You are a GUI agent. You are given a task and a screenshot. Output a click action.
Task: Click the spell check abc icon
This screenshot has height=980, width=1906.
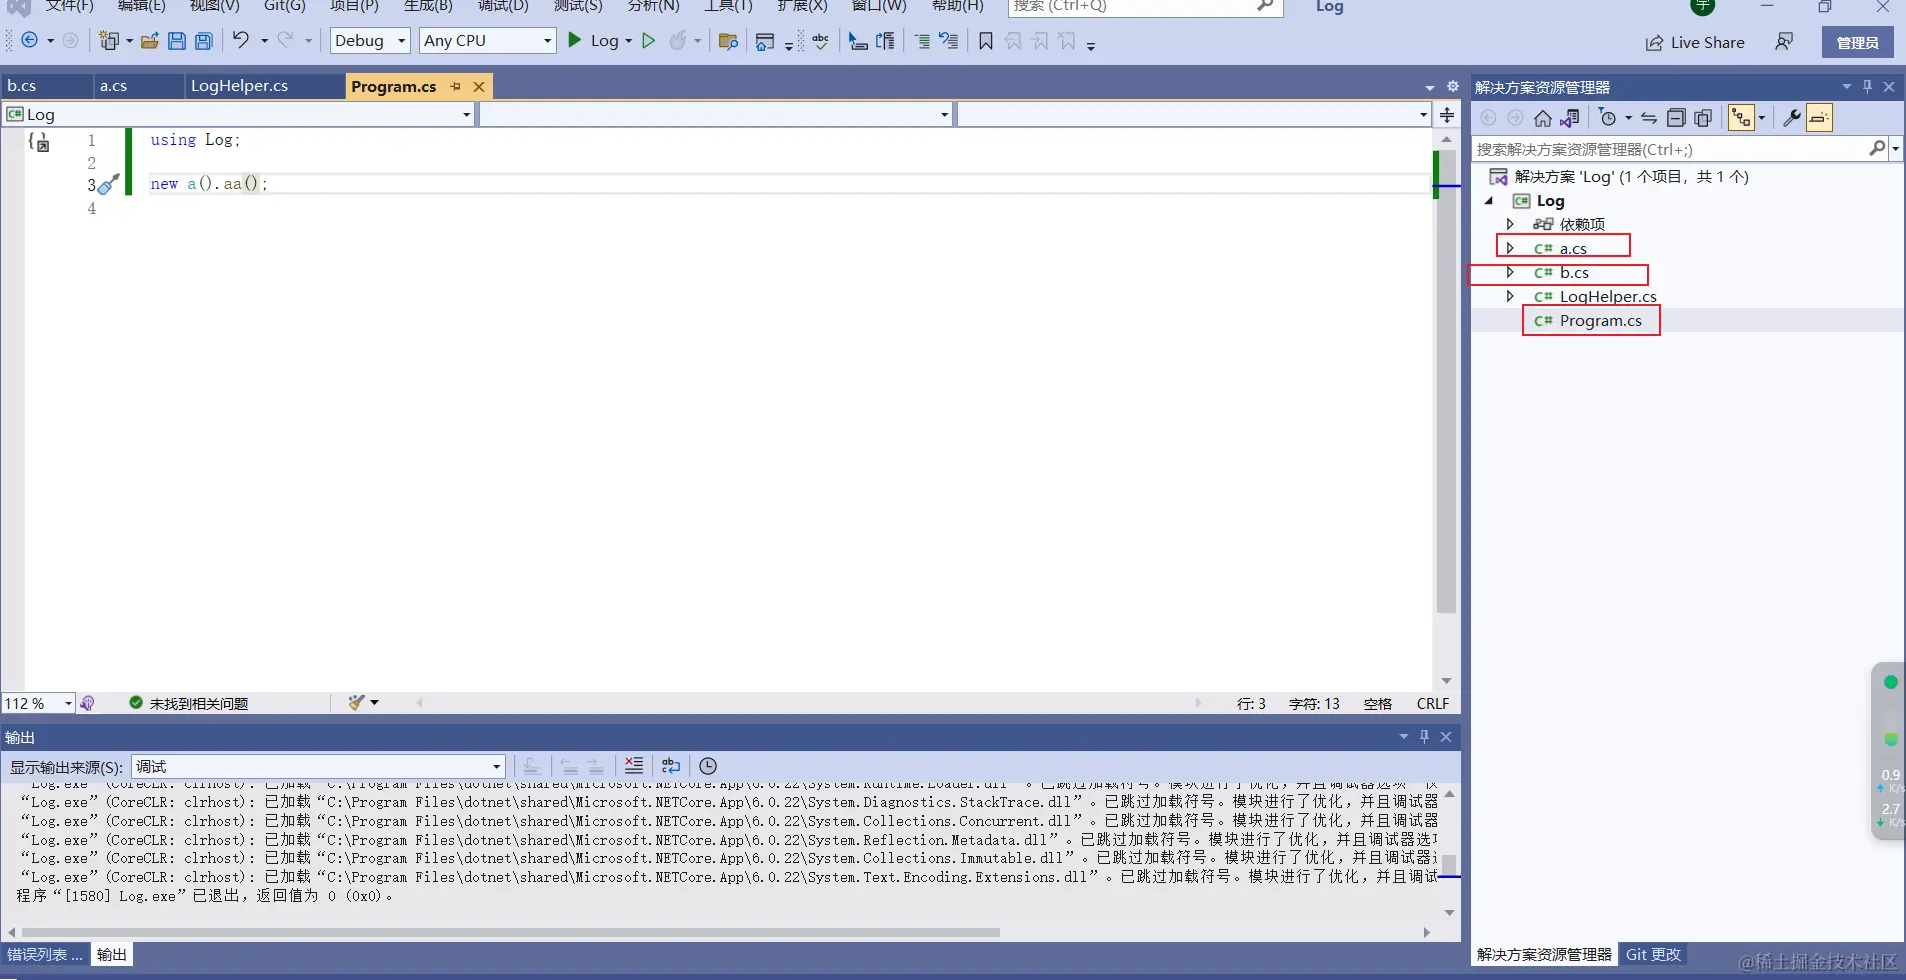pyautogui.click(x=820, y=41)
